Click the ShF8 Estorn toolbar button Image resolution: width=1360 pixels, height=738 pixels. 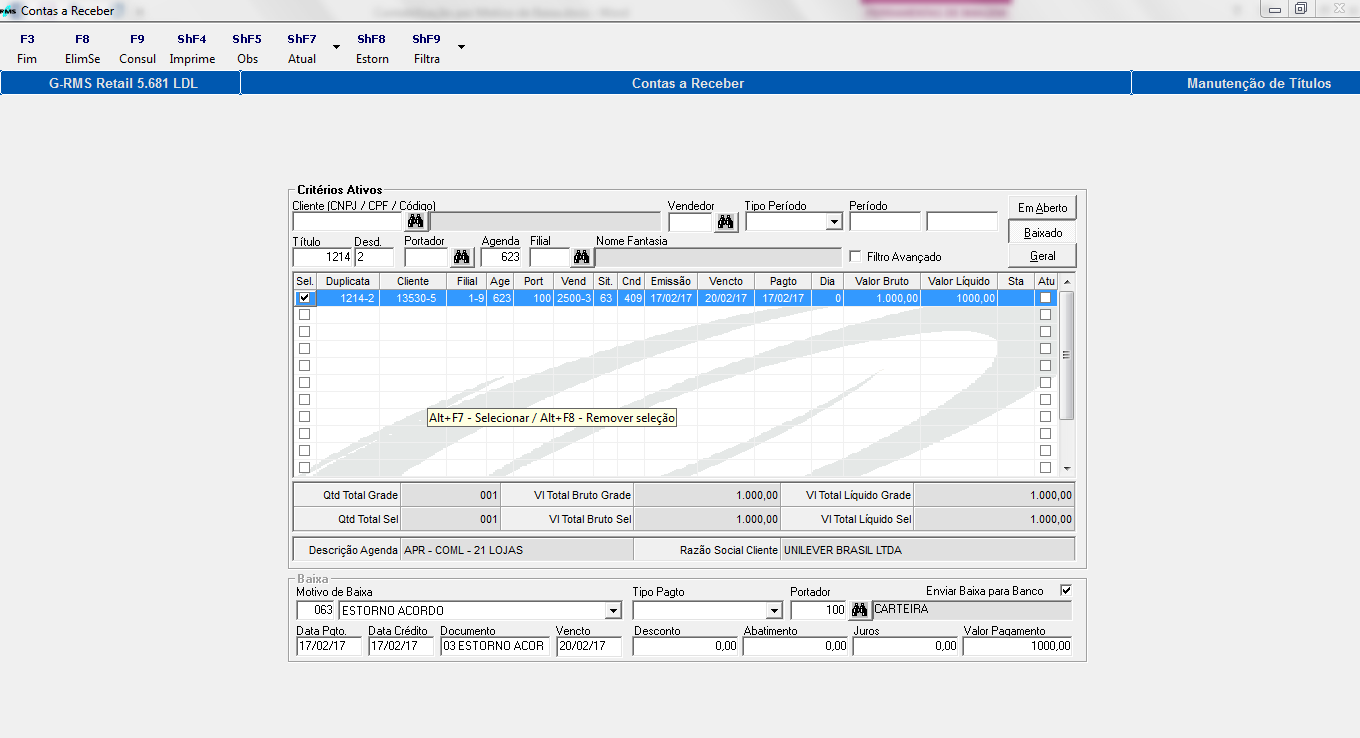(372, 49)
